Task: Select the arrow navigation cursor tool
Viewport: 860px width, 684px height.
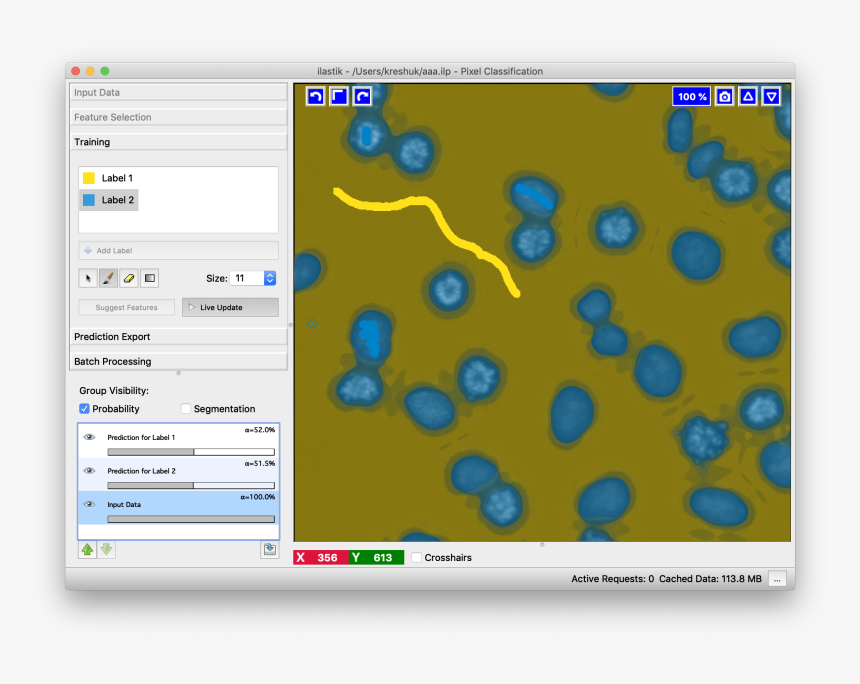Action: [89, 278]
